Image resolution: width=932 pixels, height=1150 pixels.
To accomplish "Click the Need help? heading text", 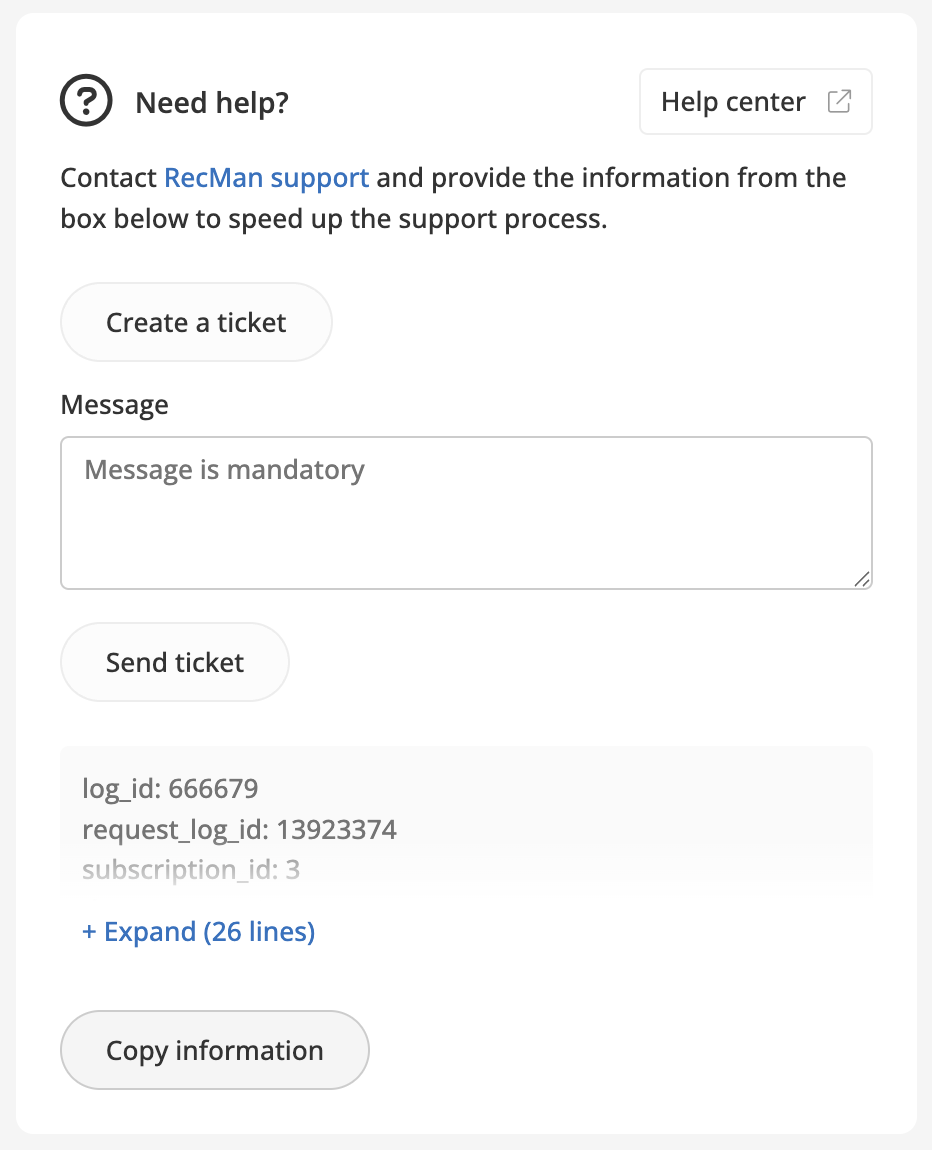I will (x=212, y=102).
